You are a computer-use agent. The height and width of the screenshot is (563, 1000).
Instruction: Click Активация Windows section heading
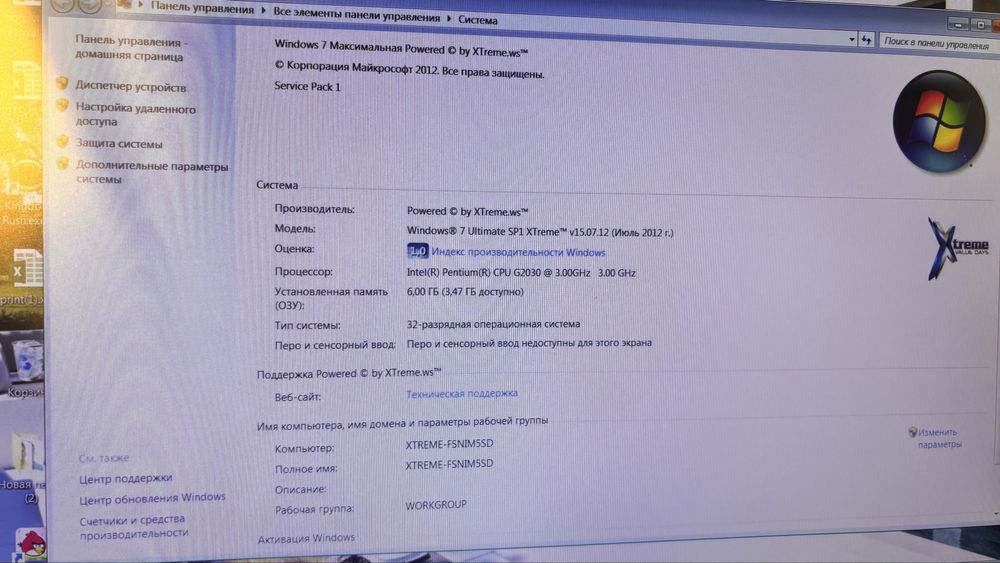[x=306, y=538]
